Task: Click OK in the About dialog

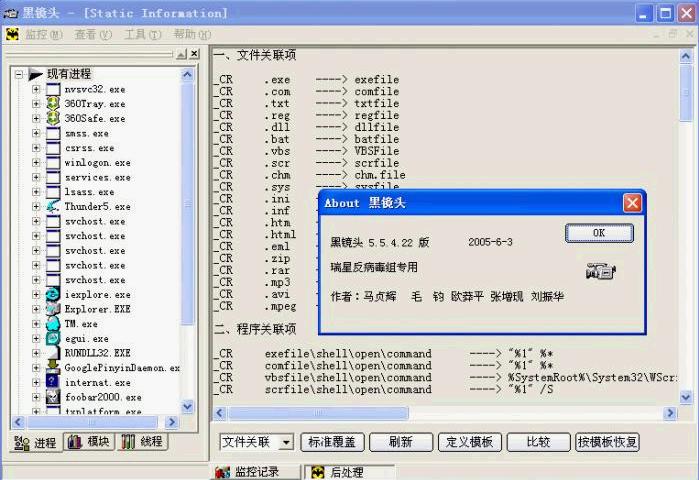Action: pos(599,233)
